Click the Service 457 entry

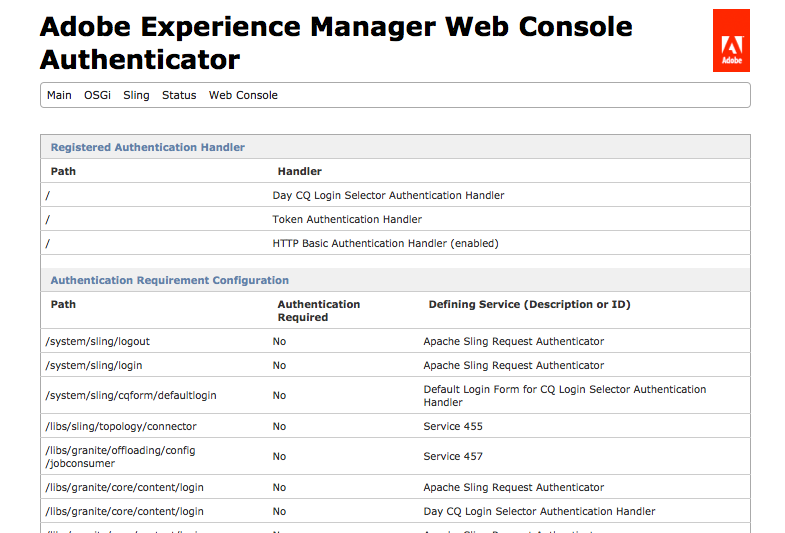coord(453,456)
